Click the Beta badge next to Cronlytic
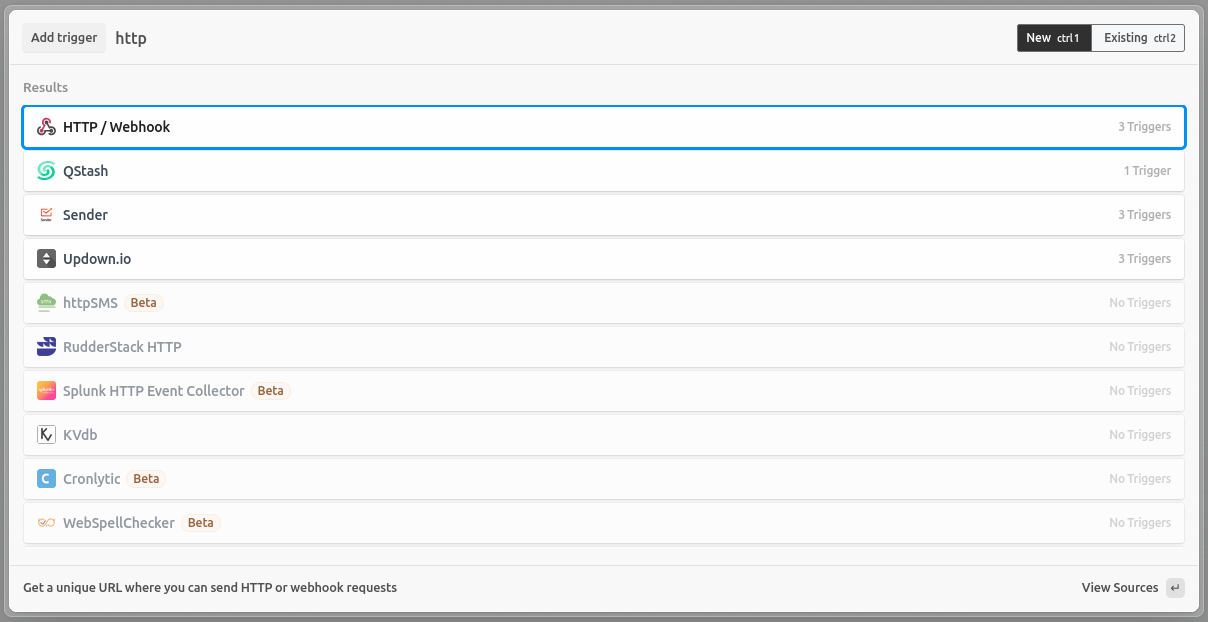 (x=146, y=478)
